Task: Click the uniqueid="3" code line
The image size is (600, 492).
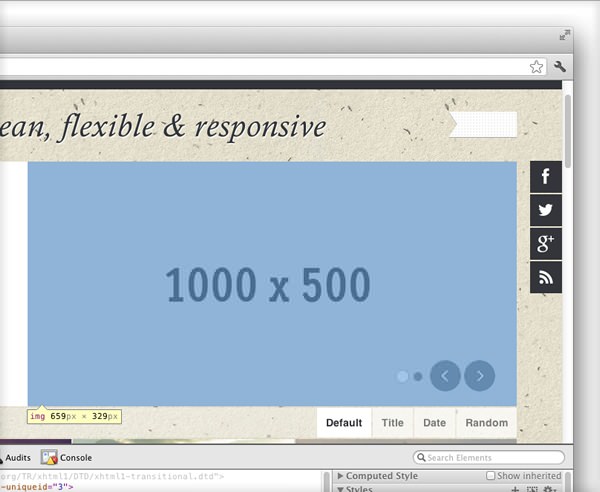Action: point(37,487)
